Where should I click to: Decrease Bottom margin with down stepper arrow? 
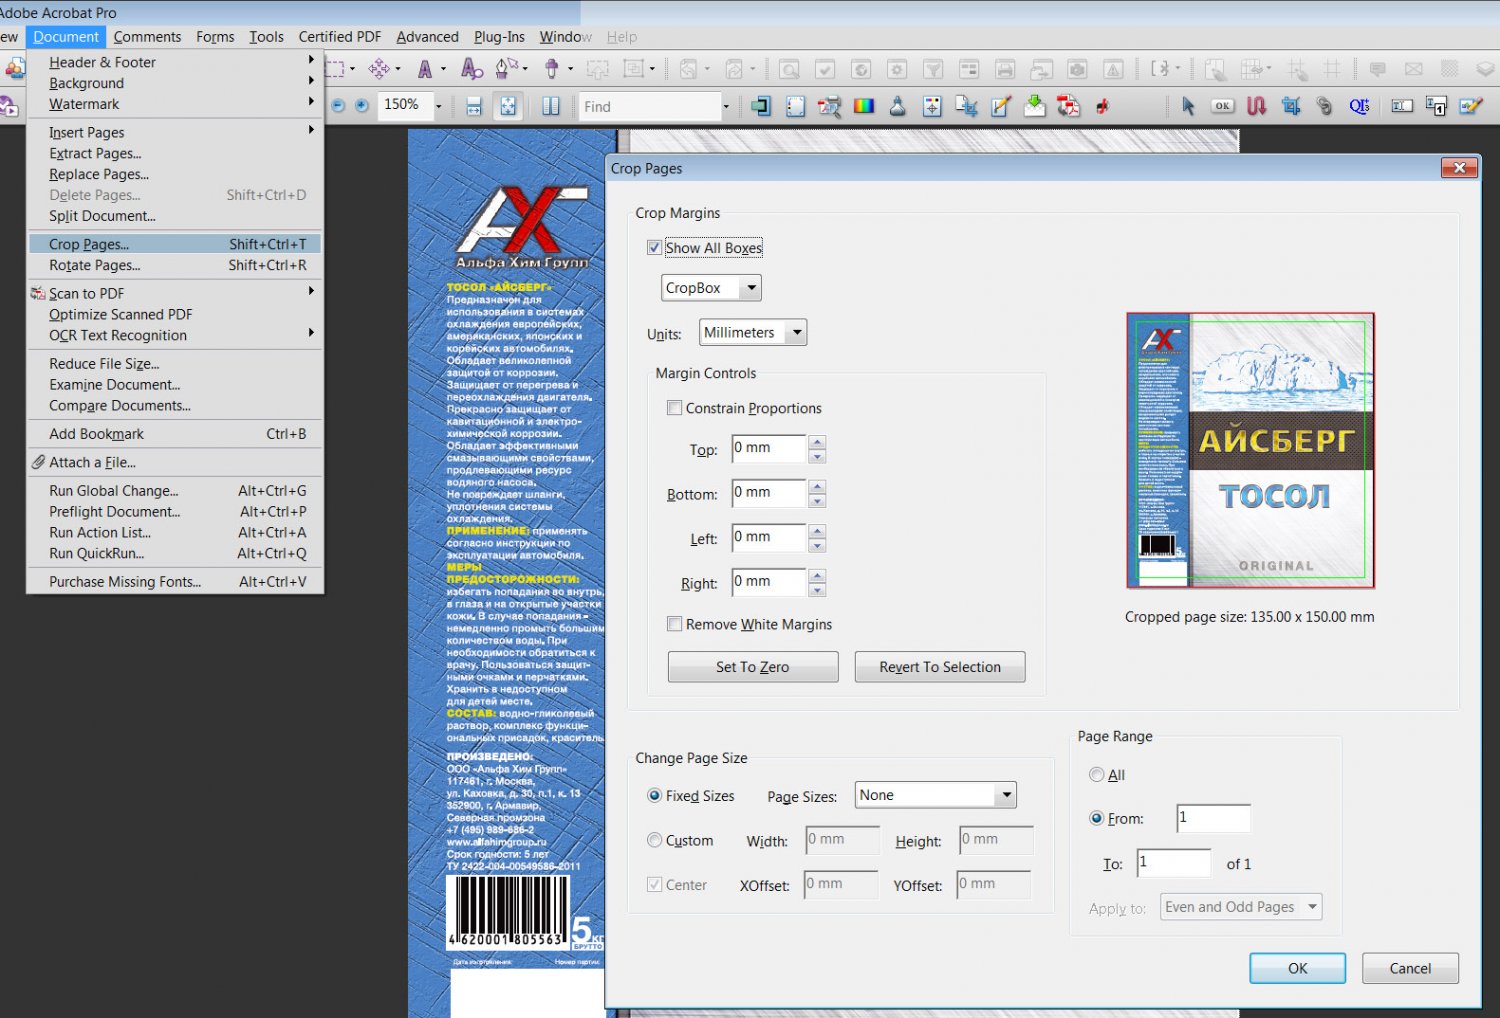tap(817, 501)
